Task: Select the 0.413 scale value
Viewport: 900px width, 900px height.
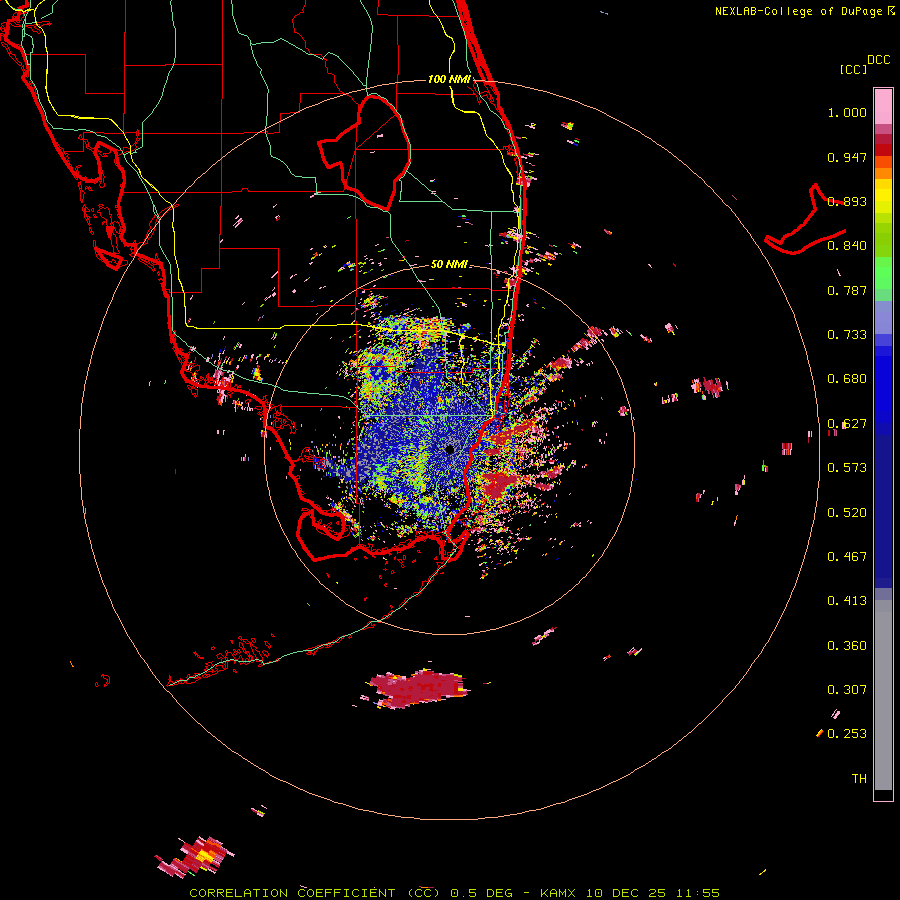Action: pos(847,601)
